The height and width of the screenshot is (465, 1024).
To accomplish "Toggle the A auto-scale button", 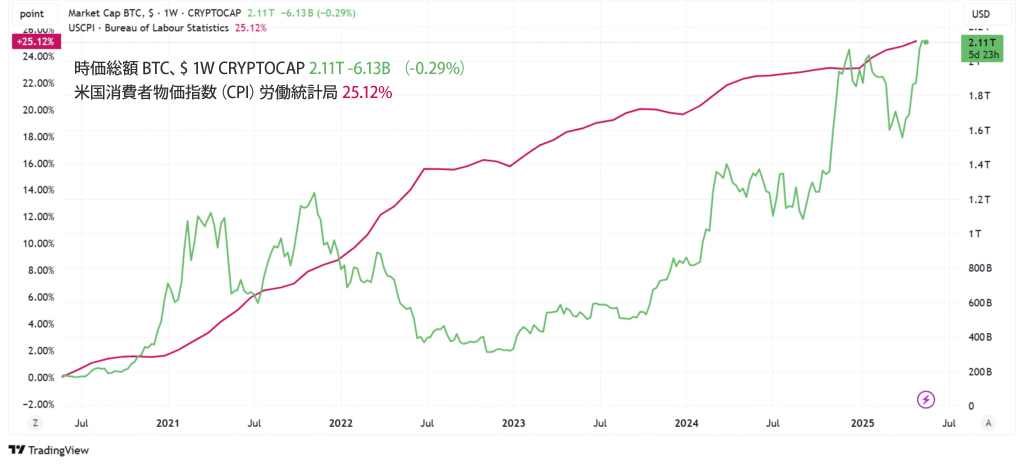I will click(x=988, y=423).
